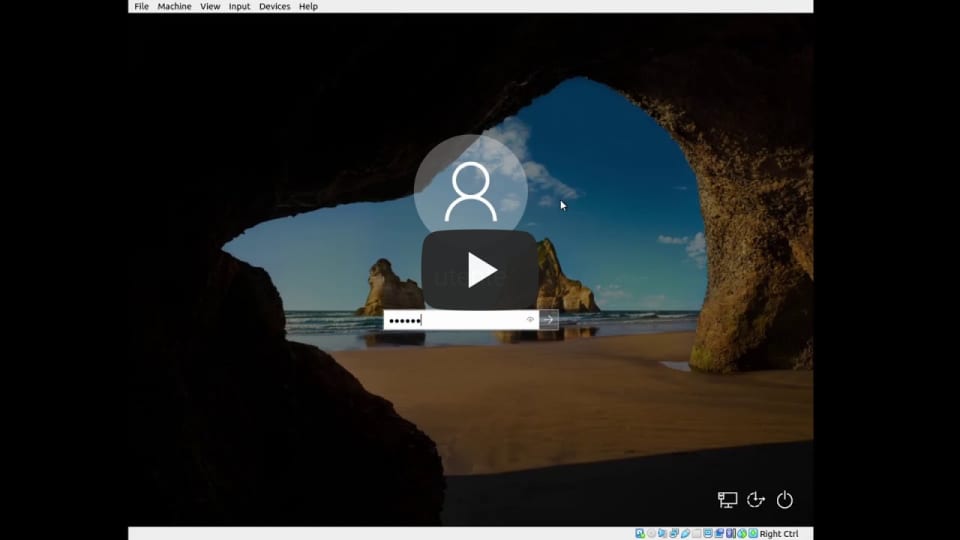The height and width of the screenshot is (540, 960).
Task: Click the shared folders status icon
Action: tap(696, 533)
